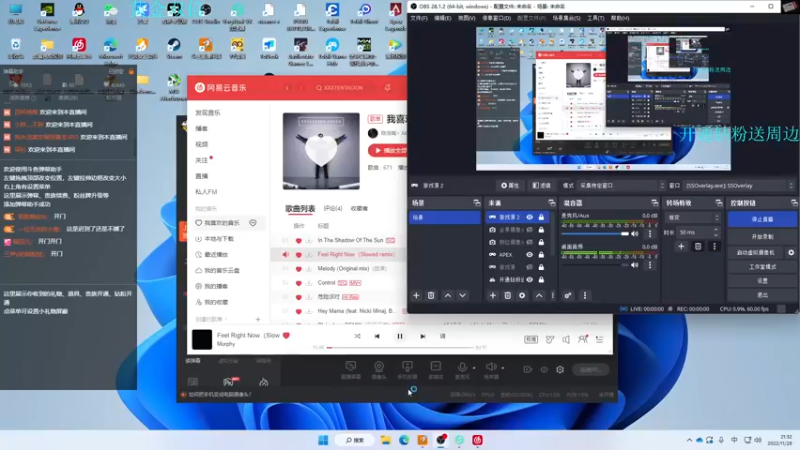This screenshot has height=450, width=800.
Task: Remove selected scene with trash icon
Action: (x=431, y=295)
